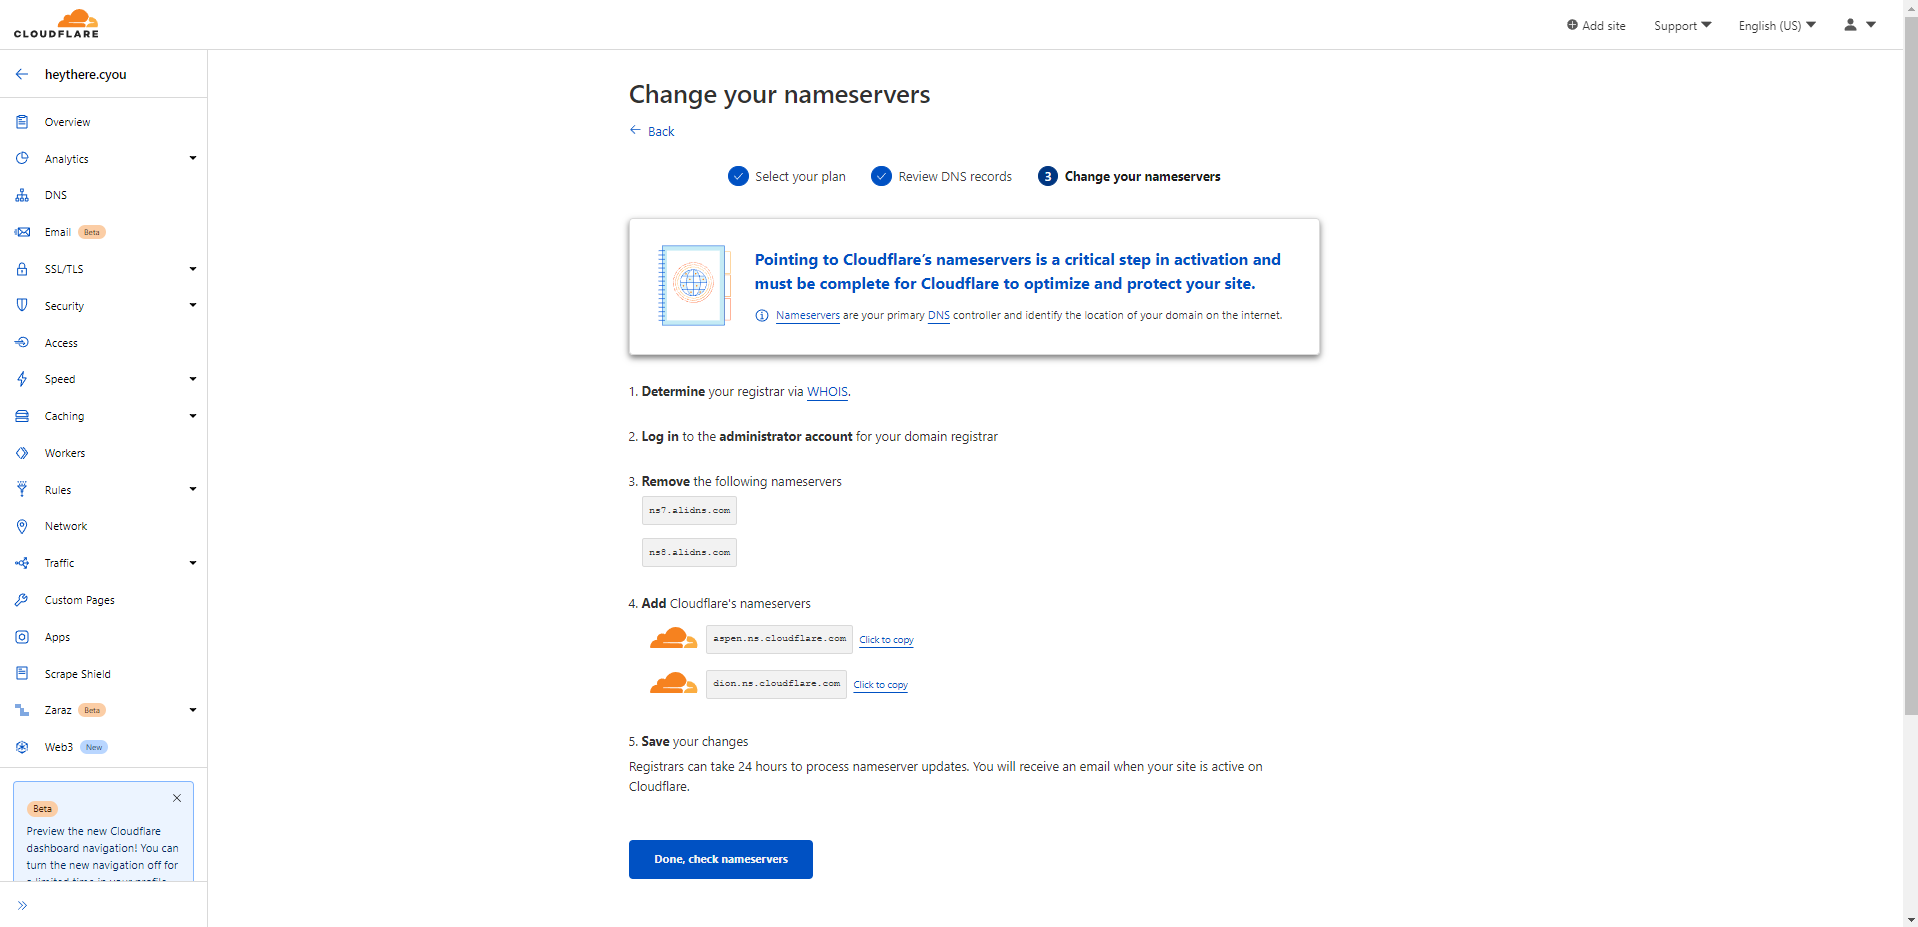Open the DNS menu item
1918x927 pixels.
tap(56, 196)
